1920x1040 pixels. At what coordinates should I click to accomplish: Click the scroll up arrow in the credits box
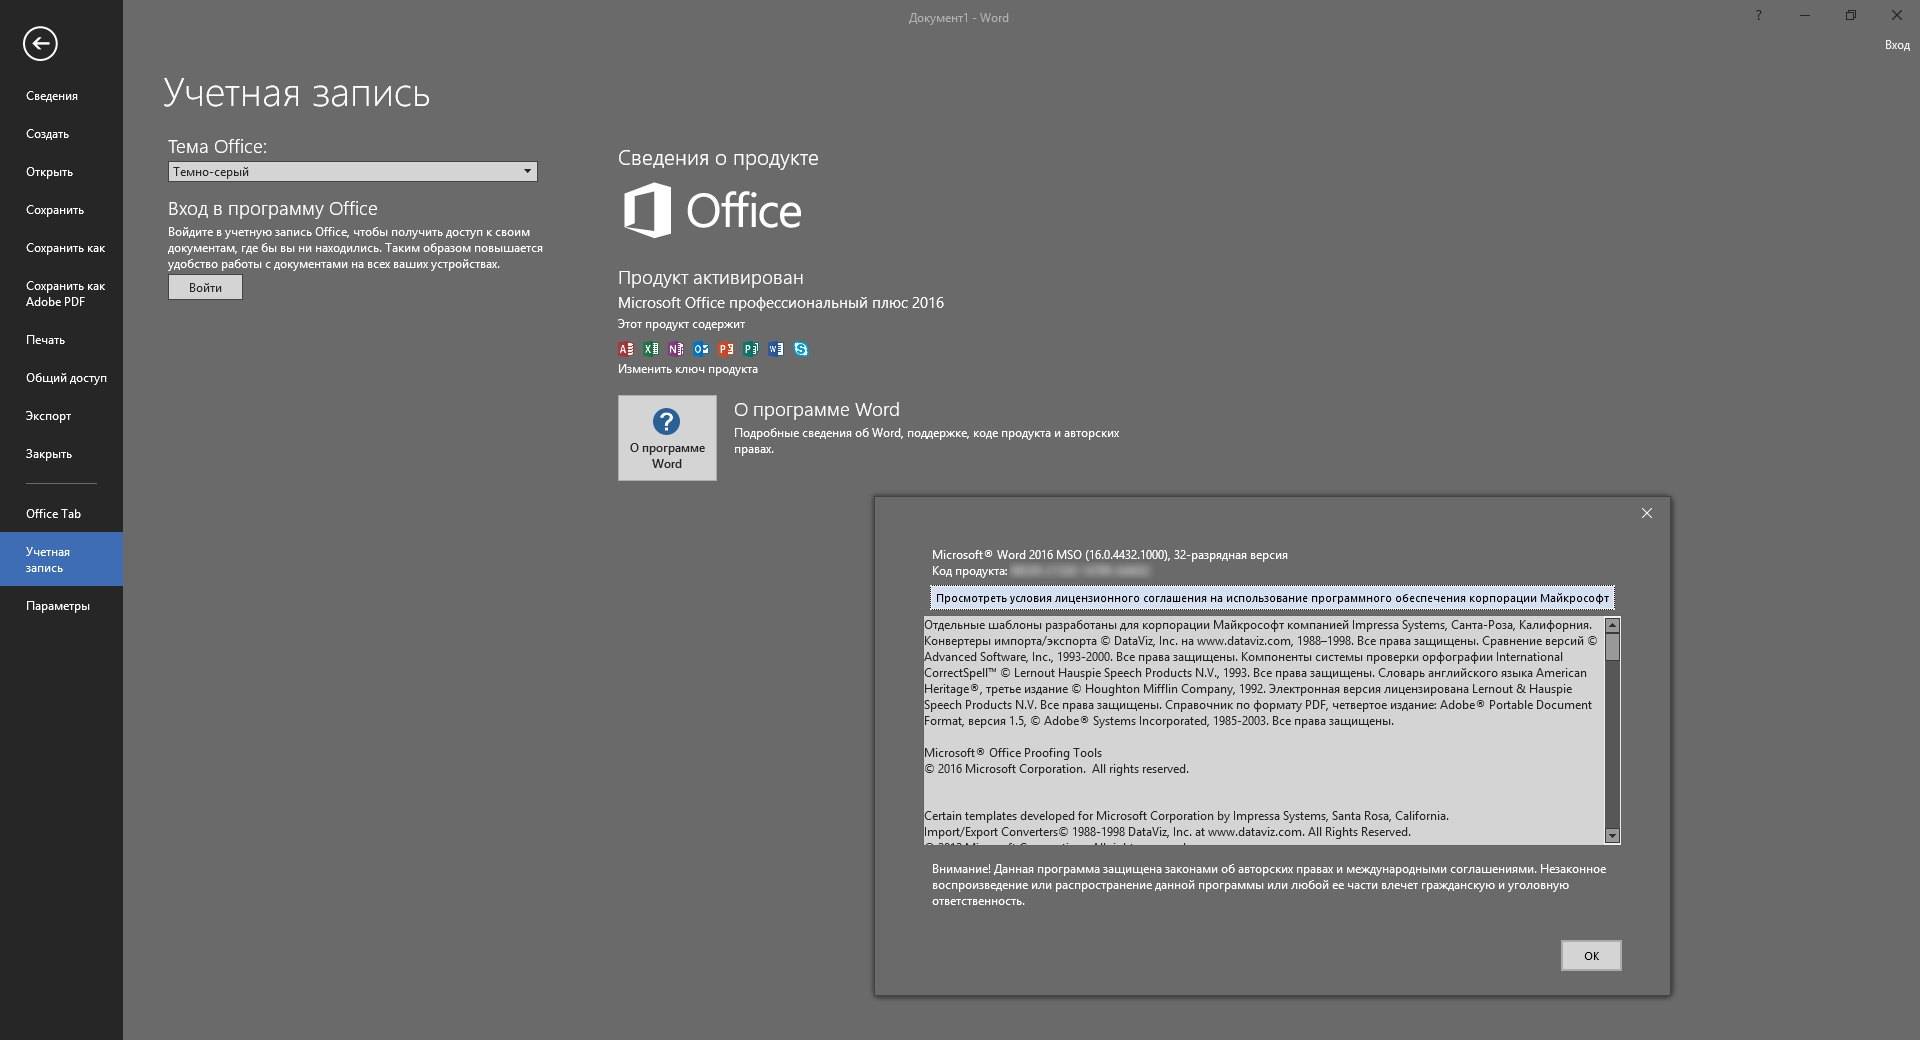(x=1612, y=626)
